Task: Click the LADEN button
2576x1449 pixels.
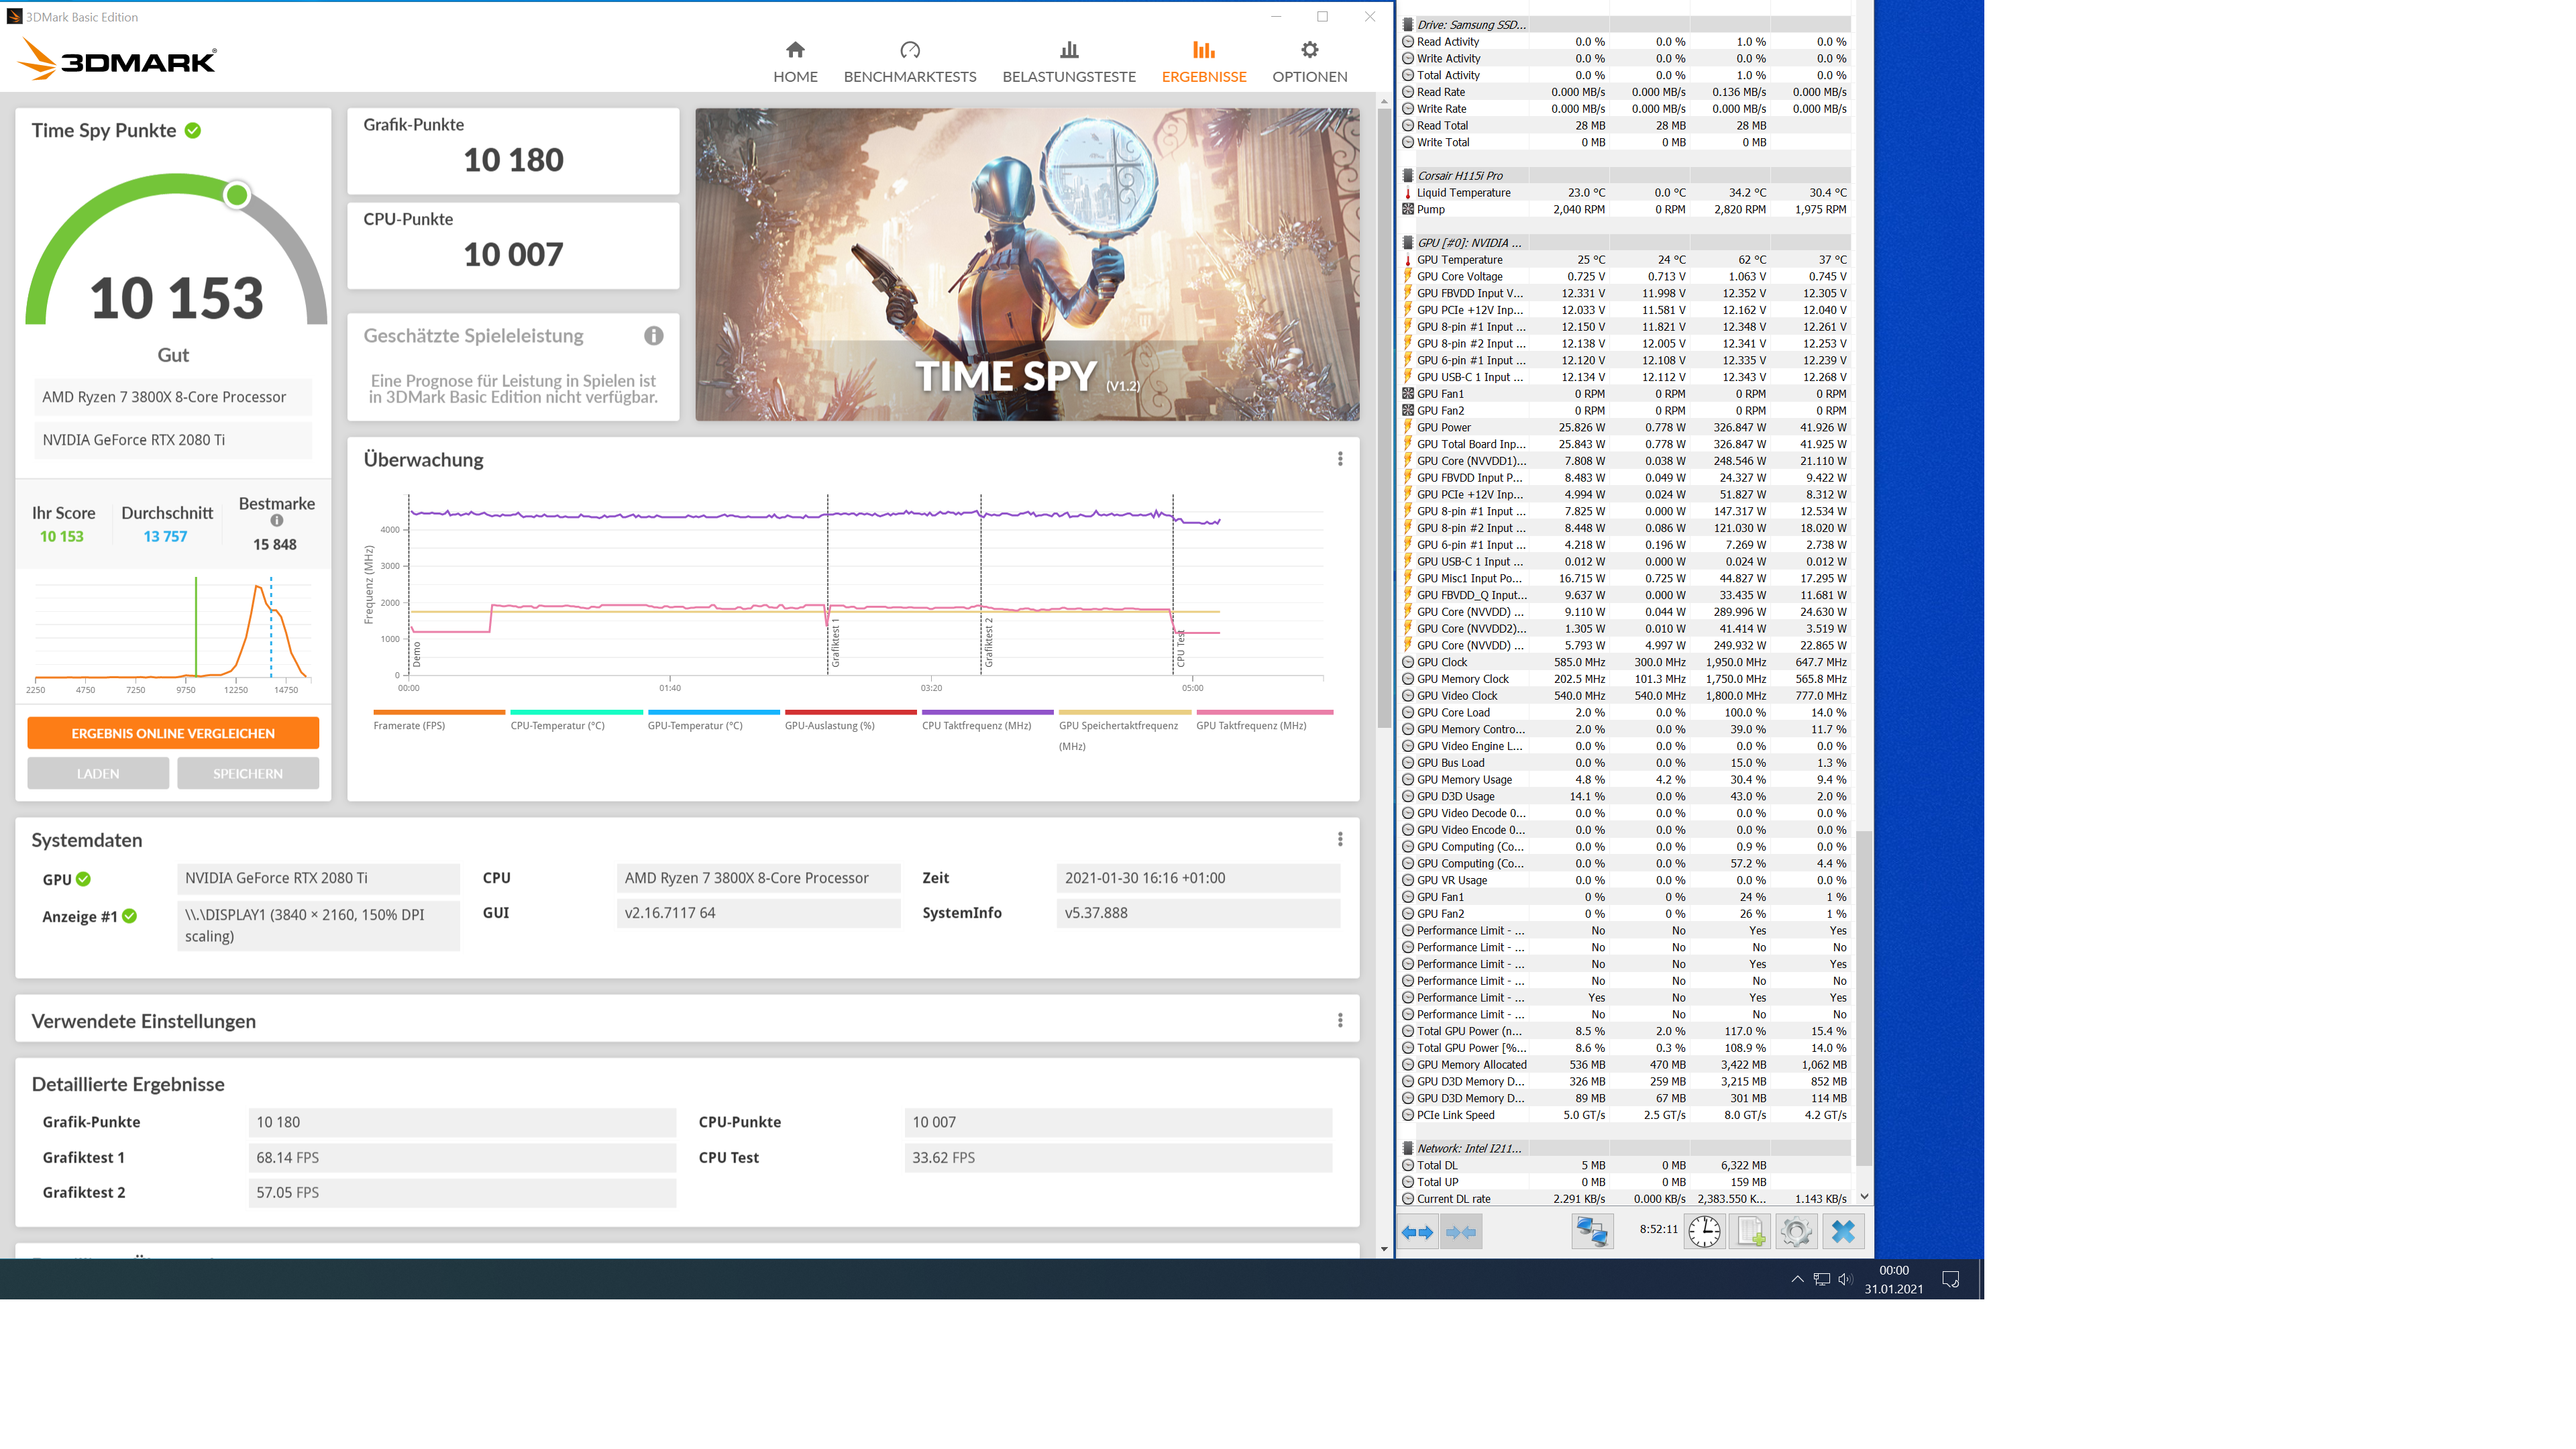Action: click(98, 773)
